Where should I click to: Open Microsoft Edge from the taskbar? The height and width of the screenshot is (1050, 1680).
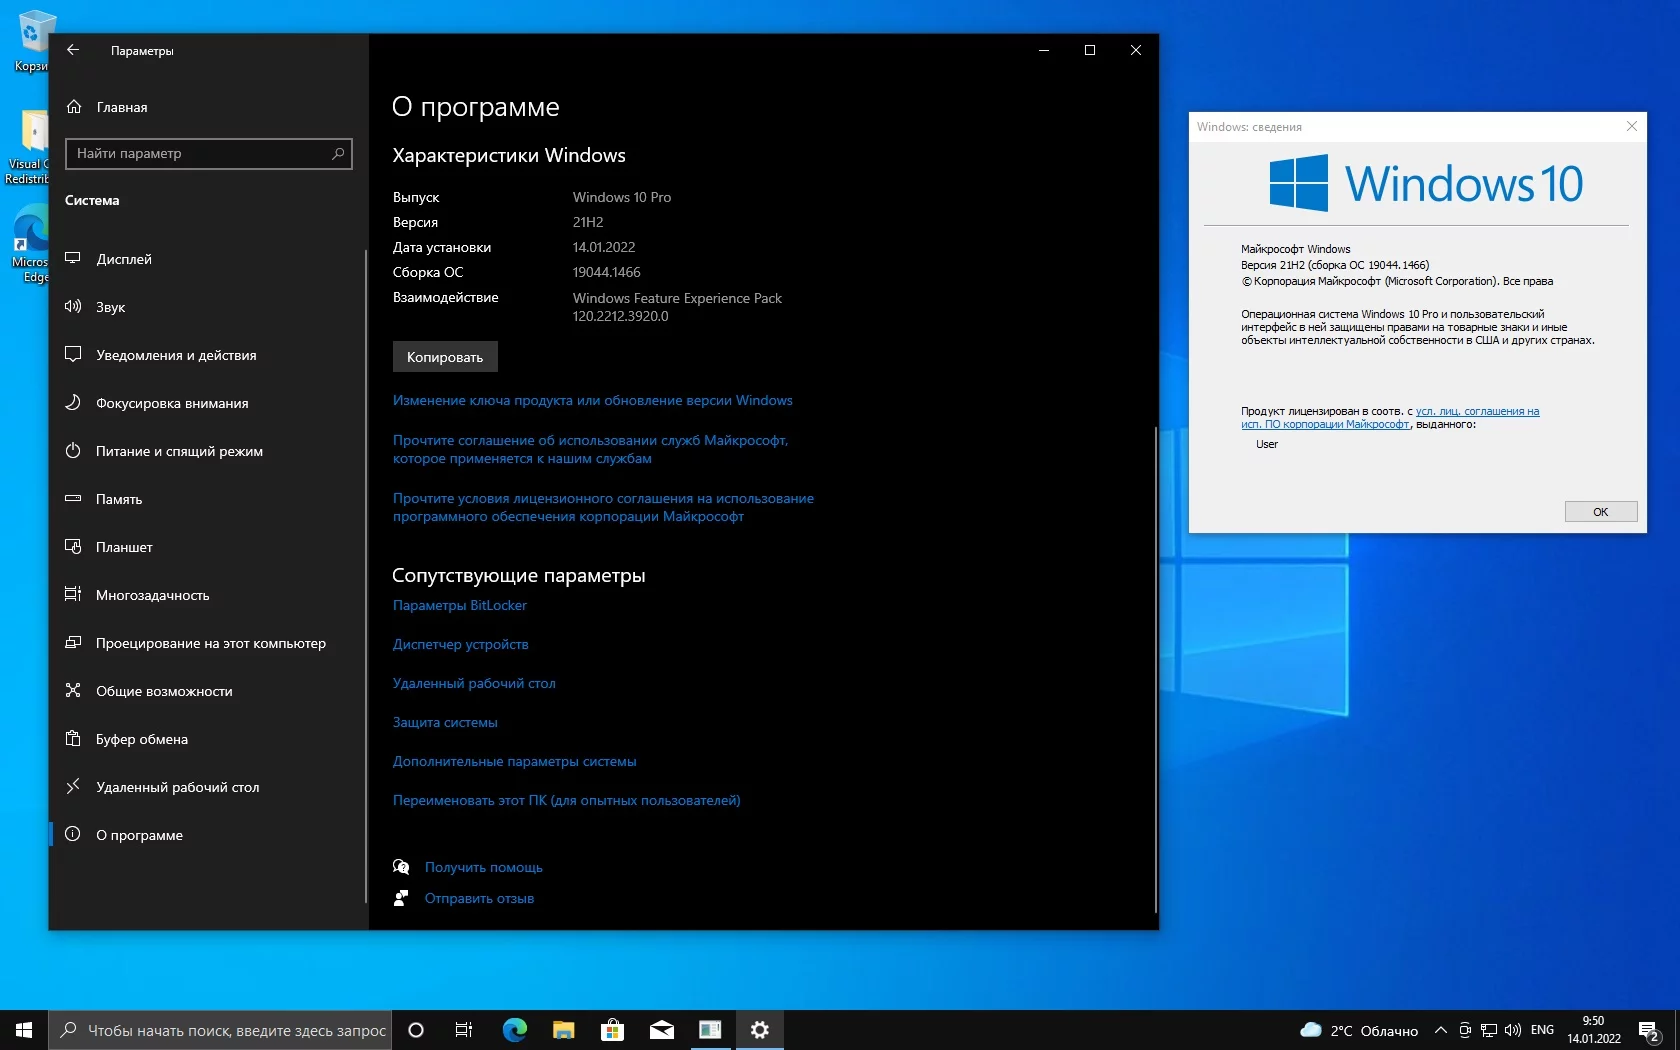pyautogui.click(x=515, y=1030)
